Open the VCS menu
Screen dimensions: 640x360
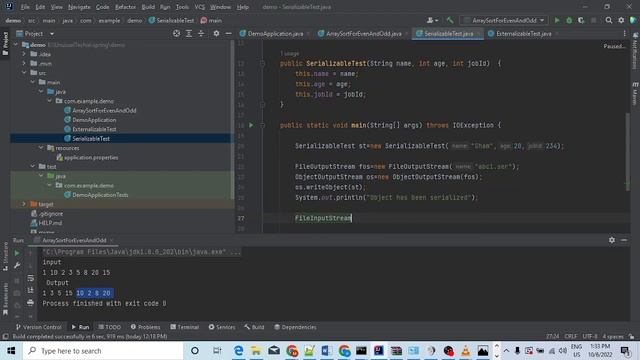[200, 7]
